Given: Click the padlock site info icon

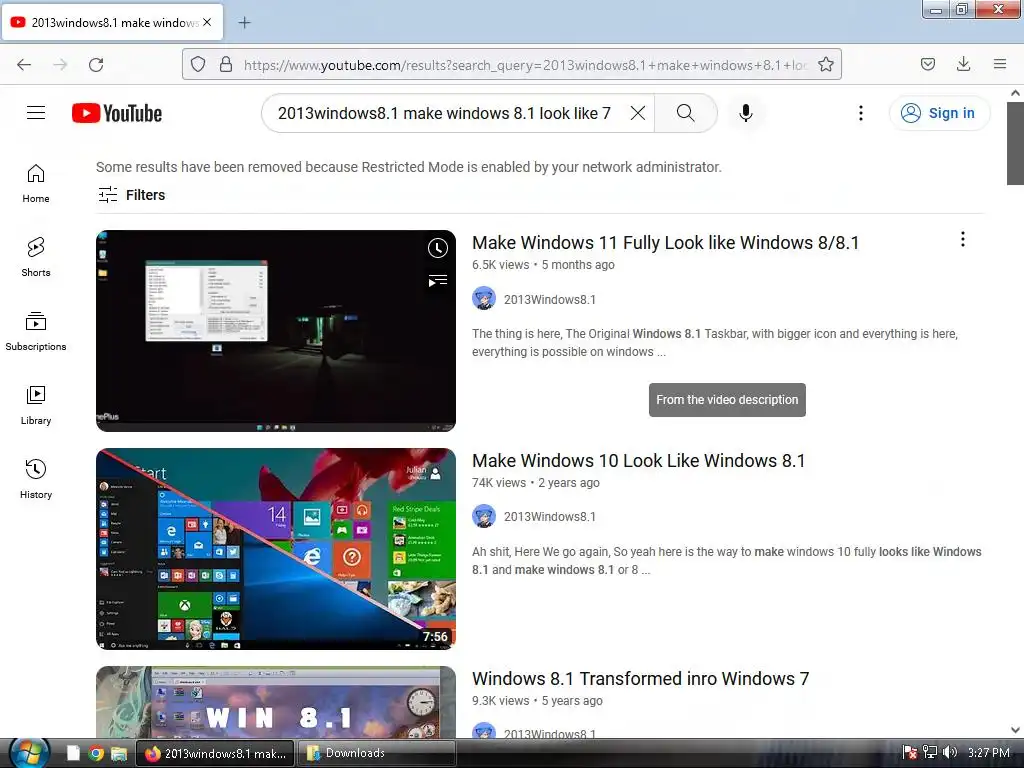Looking at the screenshot, I should coord(226,65).
